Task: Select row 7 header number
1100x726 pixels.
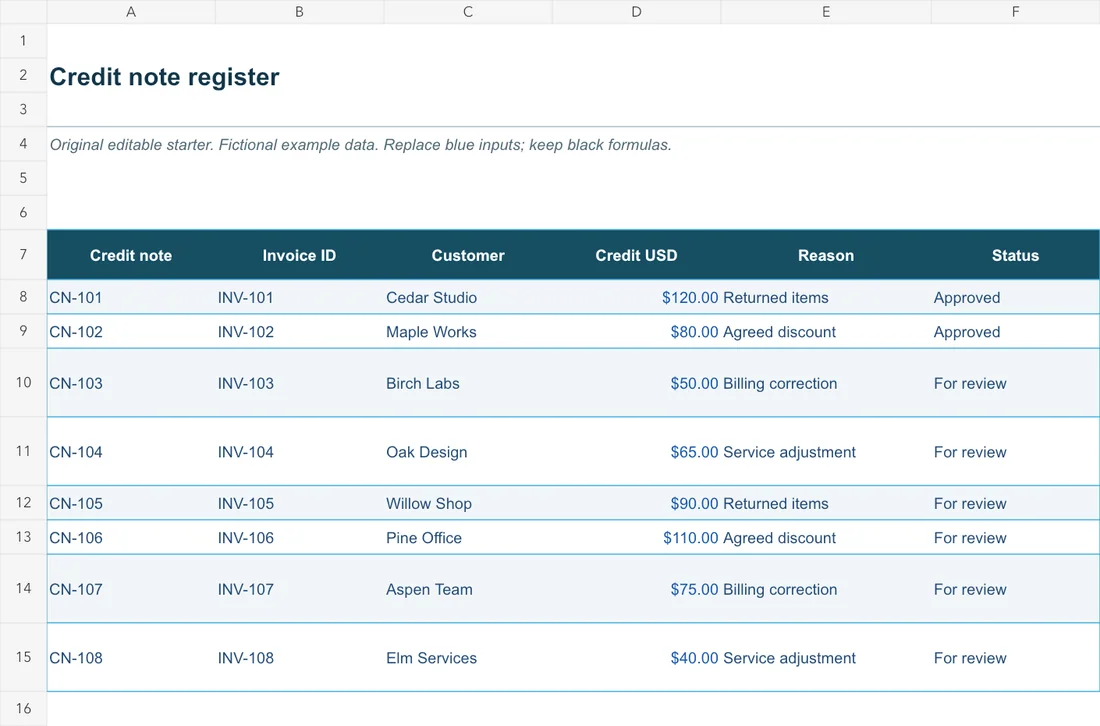Action: [23, 254]
